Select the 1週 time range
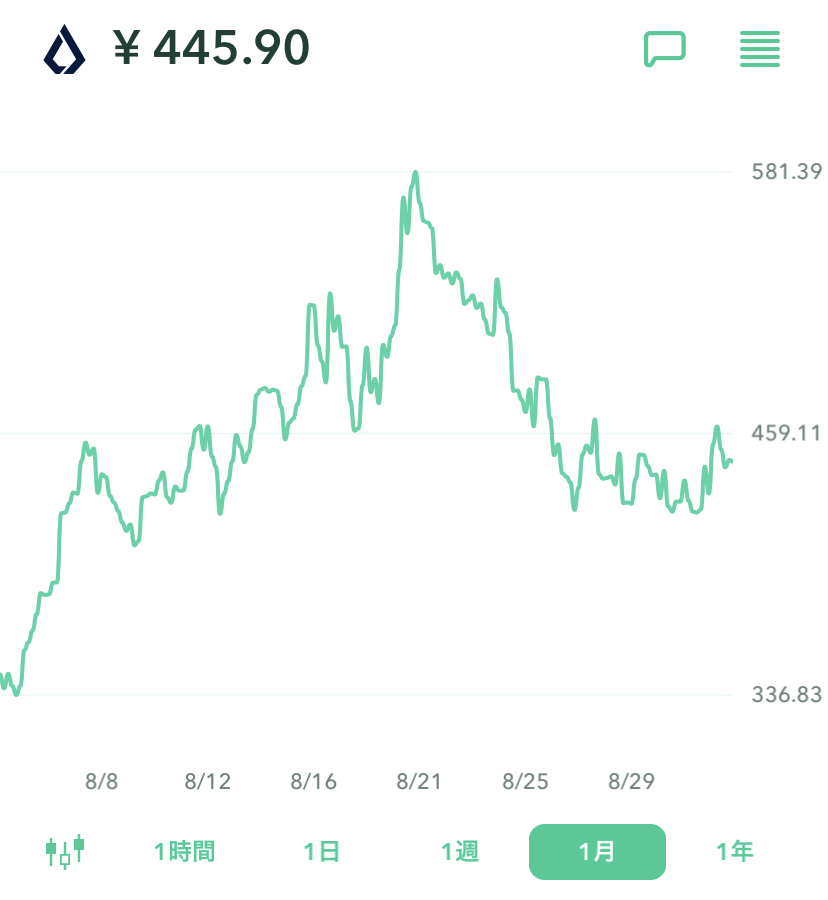 click(460, 852)
